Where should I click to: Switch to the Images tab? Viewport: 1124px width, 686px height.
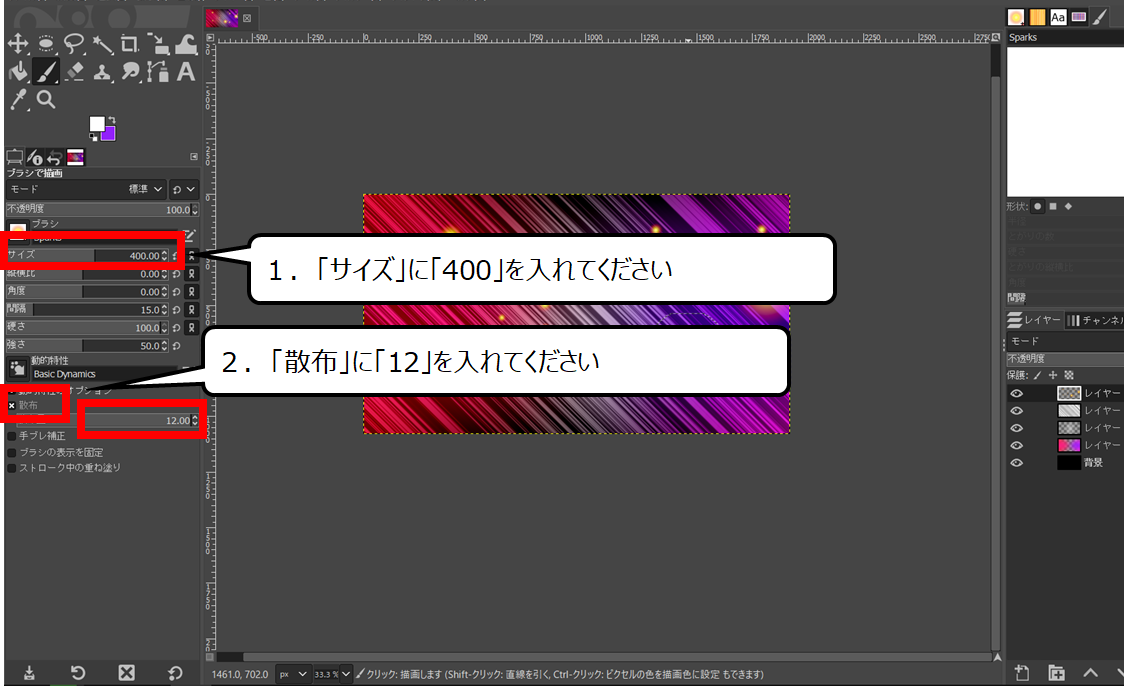coord(75,157)
